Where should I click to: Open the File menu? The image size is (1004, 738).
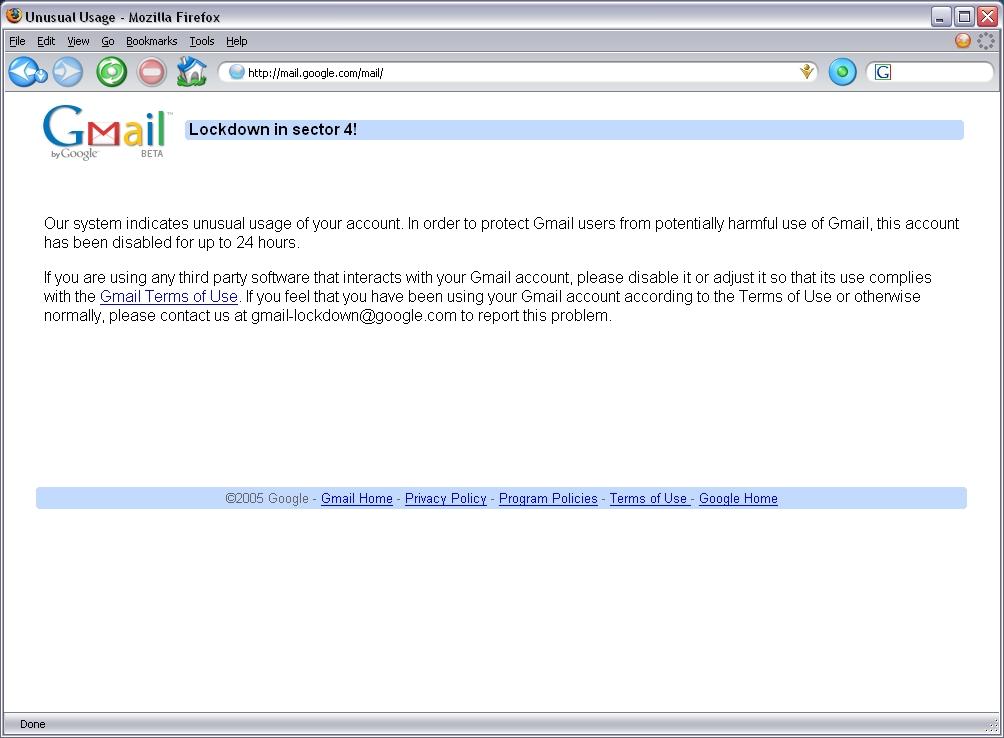coord(17,41)
